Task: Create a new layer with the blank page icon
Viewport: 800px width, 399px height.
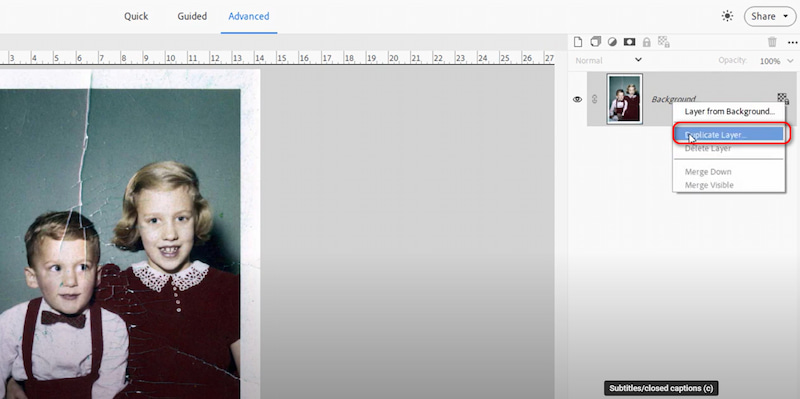Action: [578, 42]
